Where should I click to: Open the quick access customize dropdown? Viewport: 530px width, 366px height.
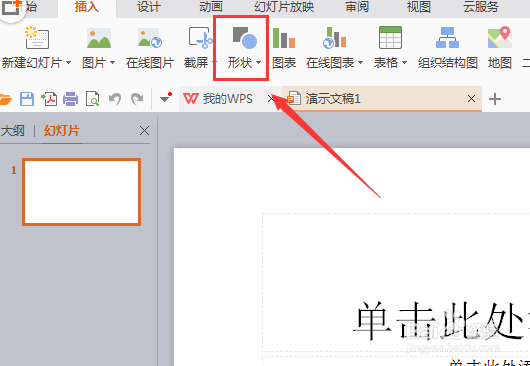(166, 98)
